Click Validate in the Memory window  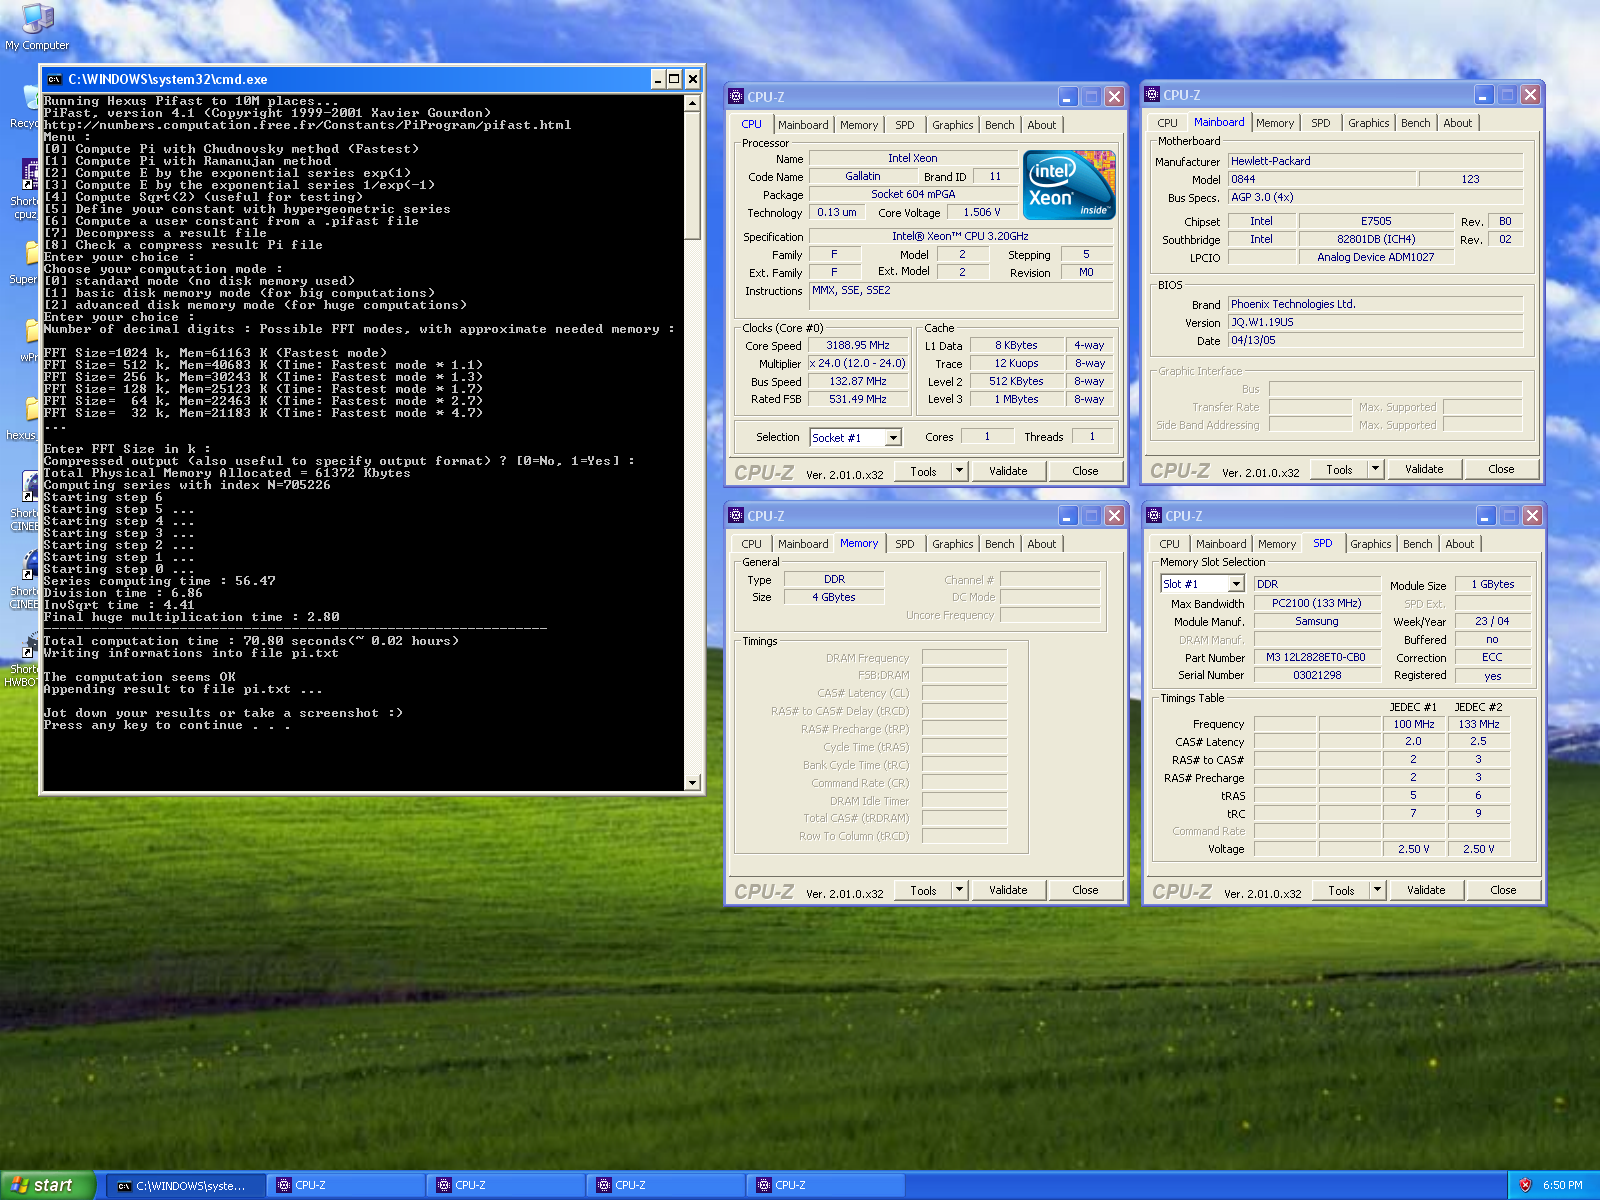pyautogui.click(x=1008, y=890)
